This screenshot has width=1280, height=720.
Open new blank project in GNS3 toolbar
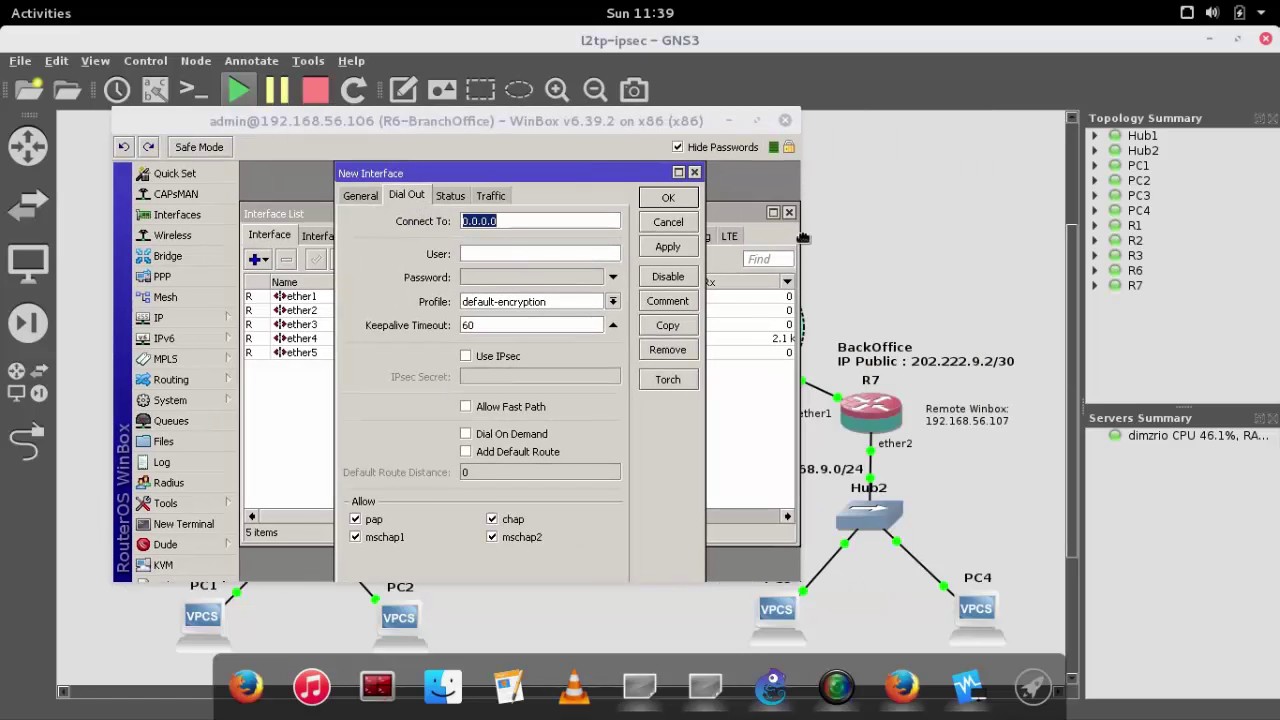pyautogui.click(x=29, y=90)
